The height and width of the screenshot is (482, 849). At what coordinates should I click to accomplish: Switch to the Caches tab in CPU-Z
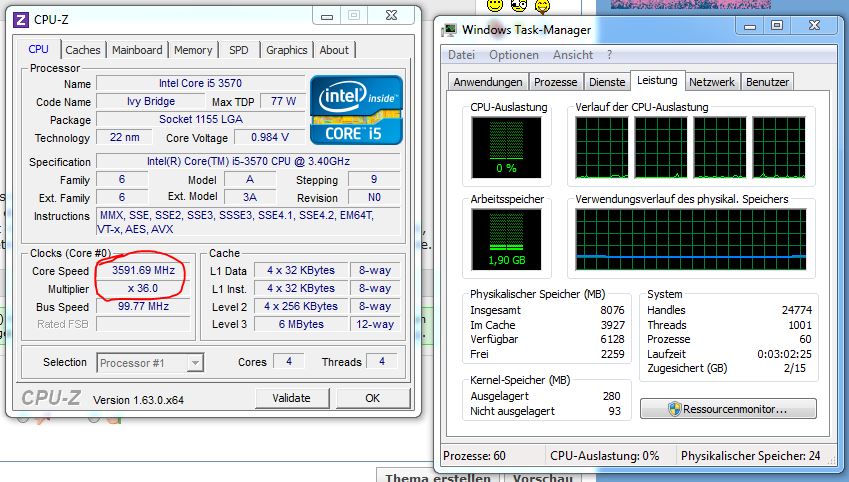click(83, 50)
